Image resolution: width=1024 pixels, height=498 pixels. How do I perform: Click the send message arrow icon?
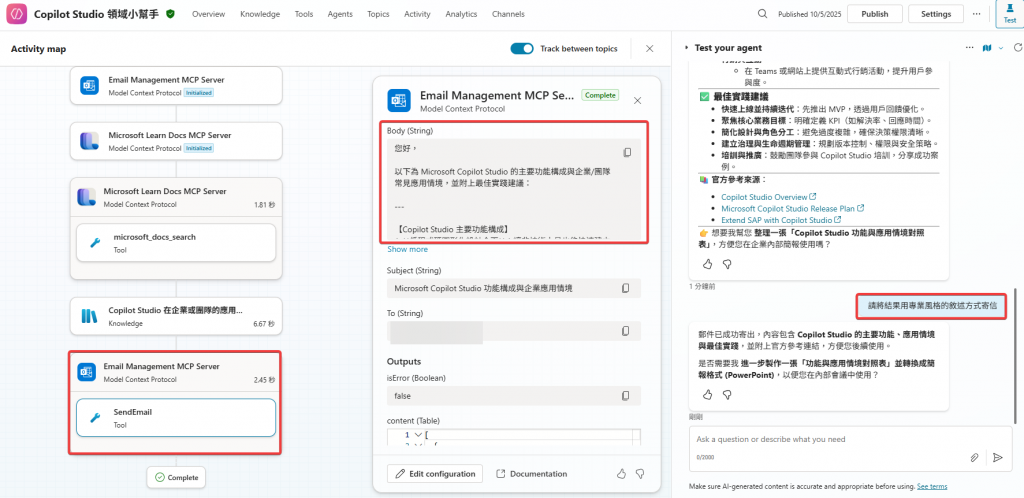tap(997, 458)
